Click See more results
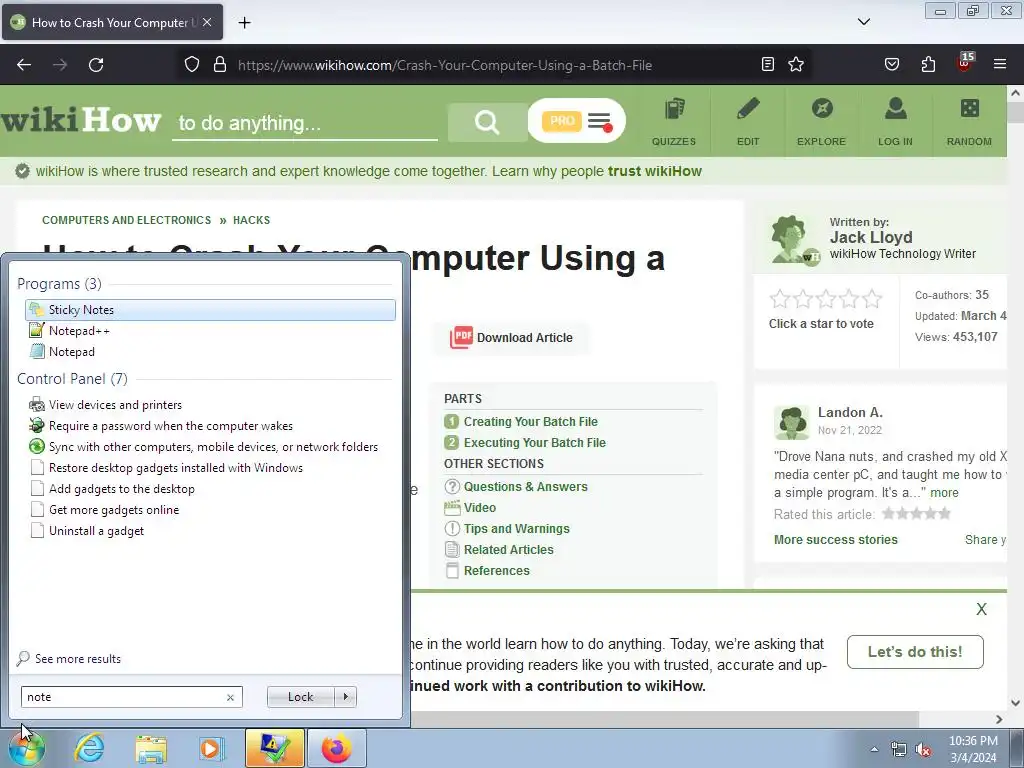The height and width of the screenshot is (768, 1024). [78, 659]
